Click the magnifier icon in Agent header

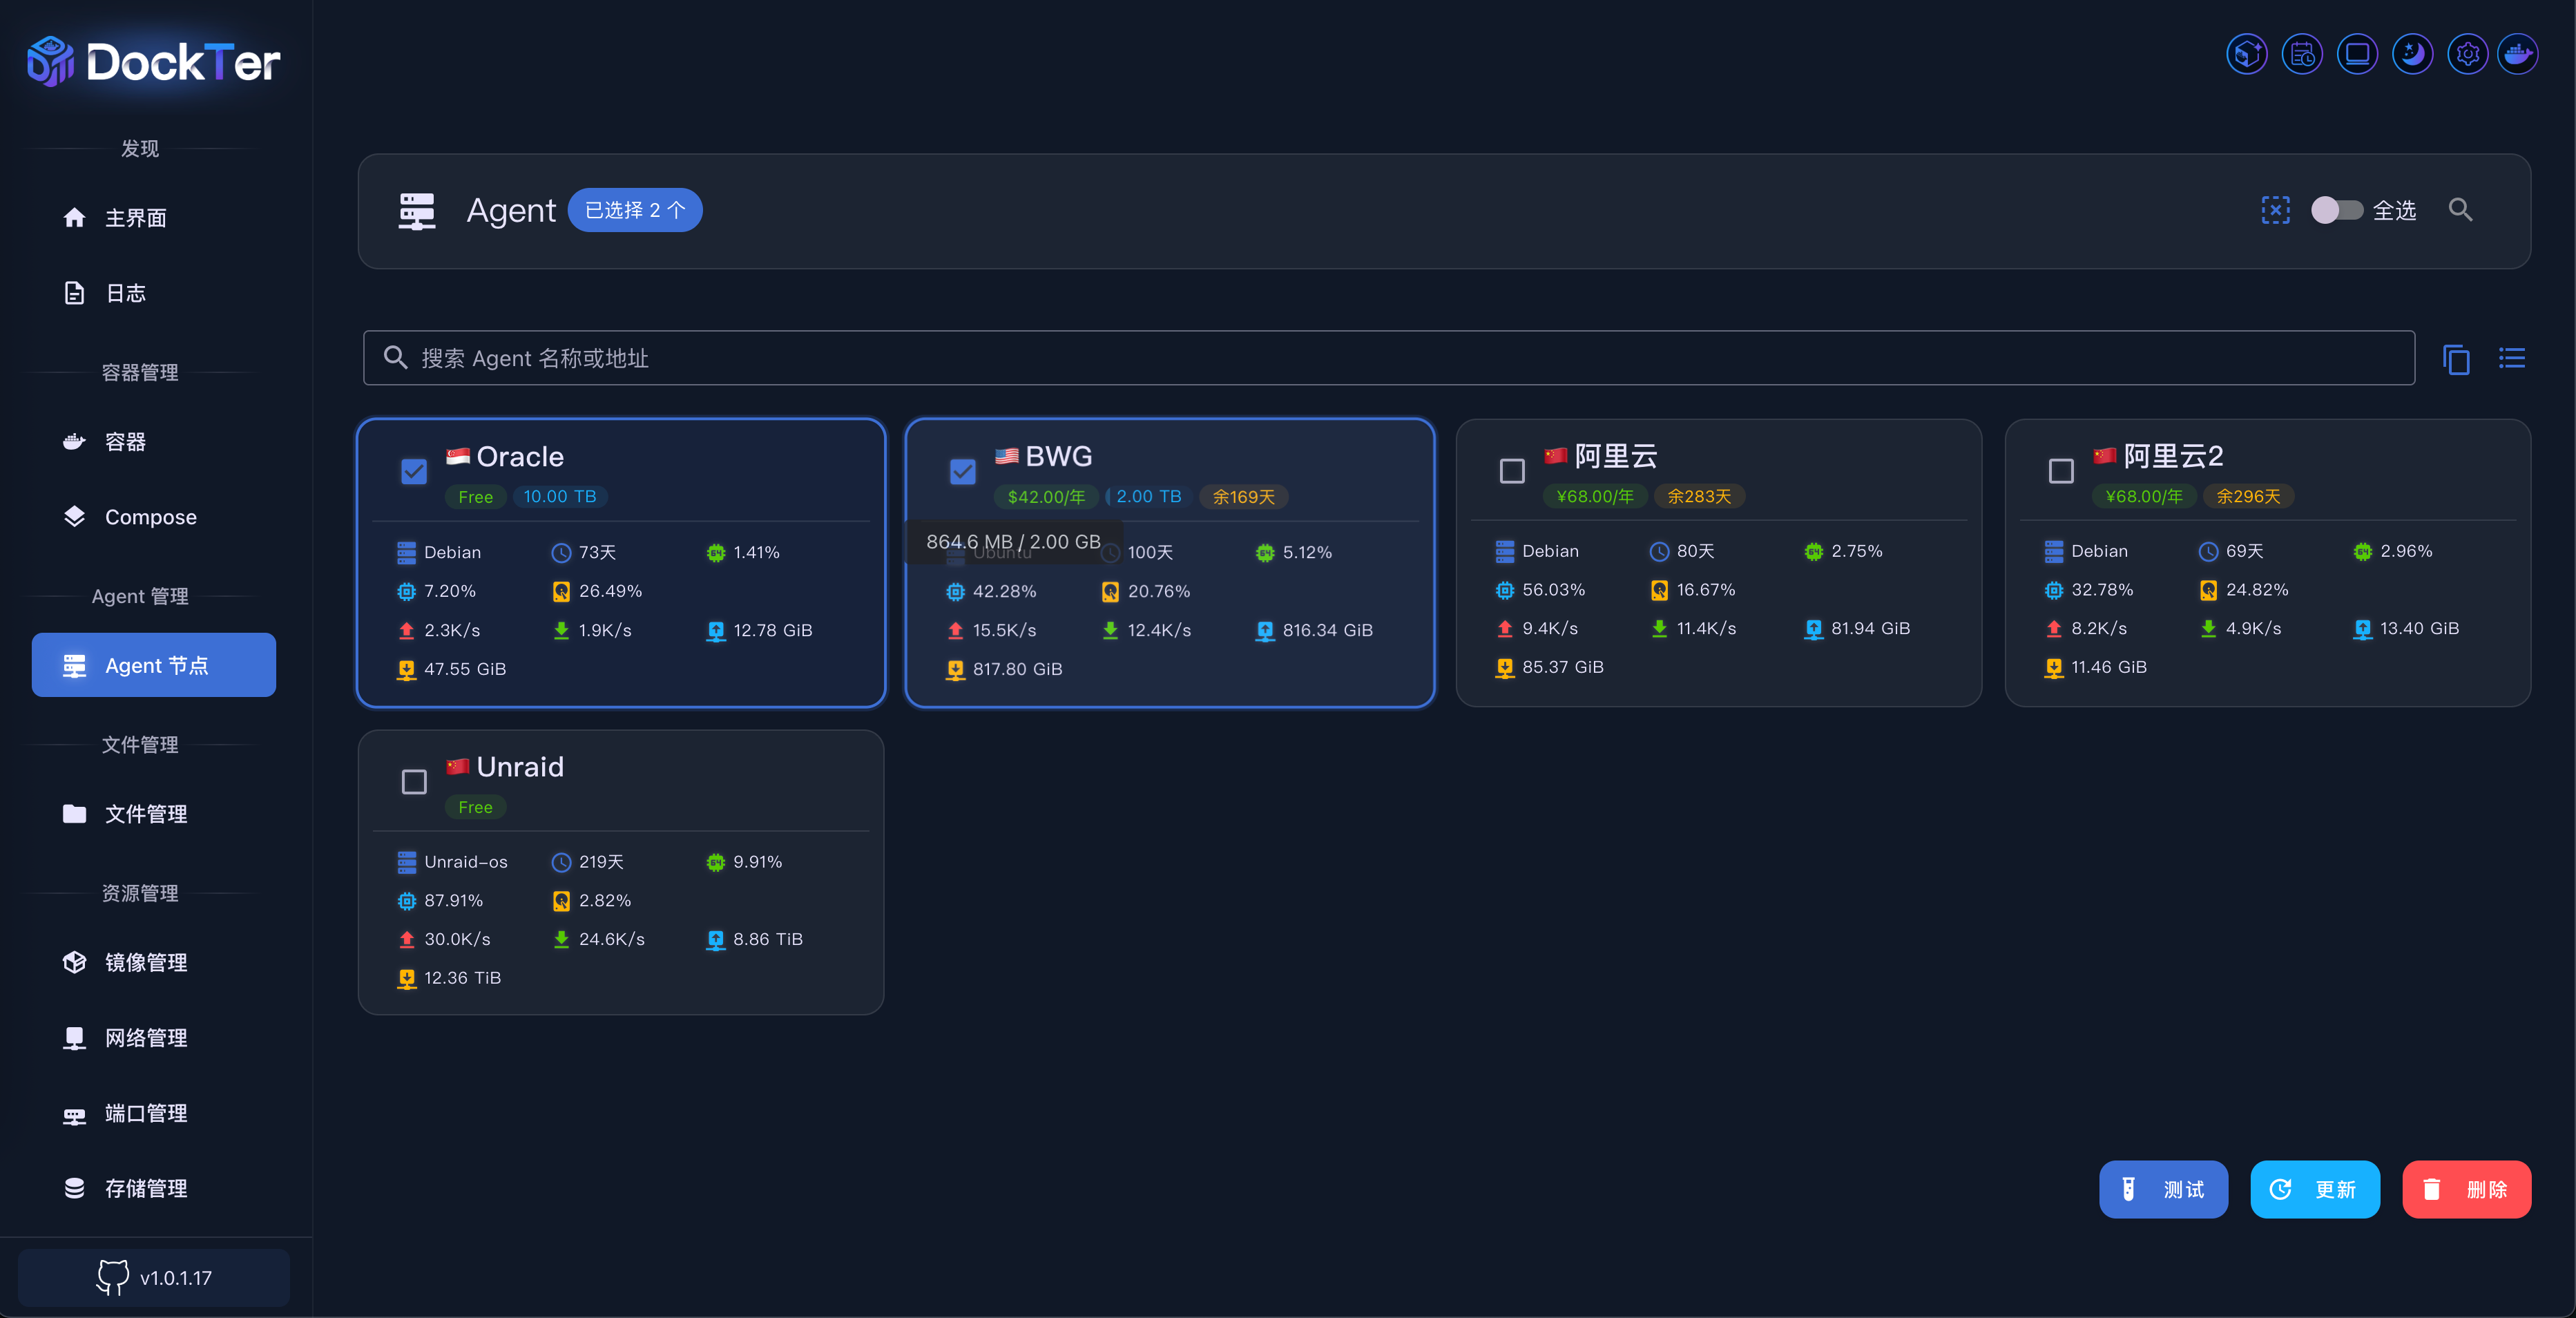coord(2460,210)
